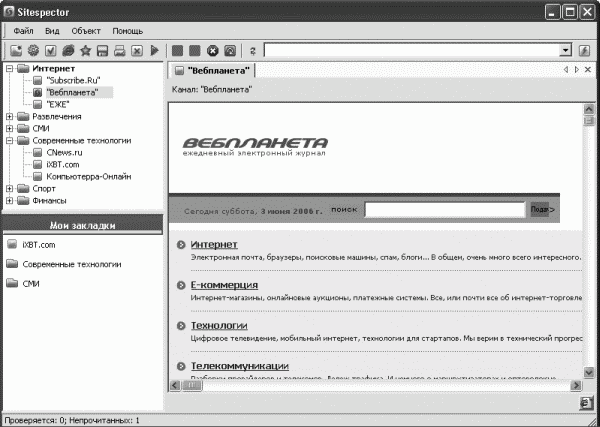
Task: Collapse the Интернет tree folder
Action: [10, 68]
